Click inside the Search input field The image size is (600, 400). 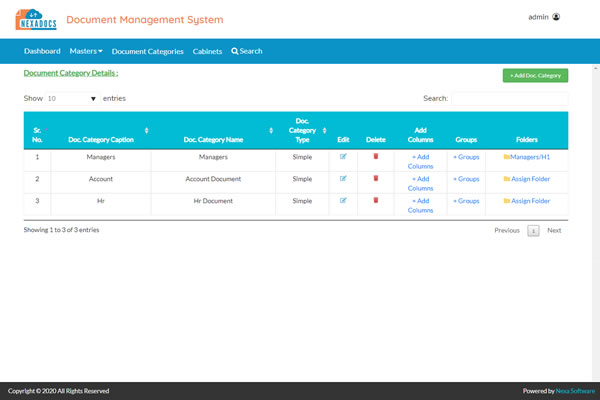click(x=509, y=99)
